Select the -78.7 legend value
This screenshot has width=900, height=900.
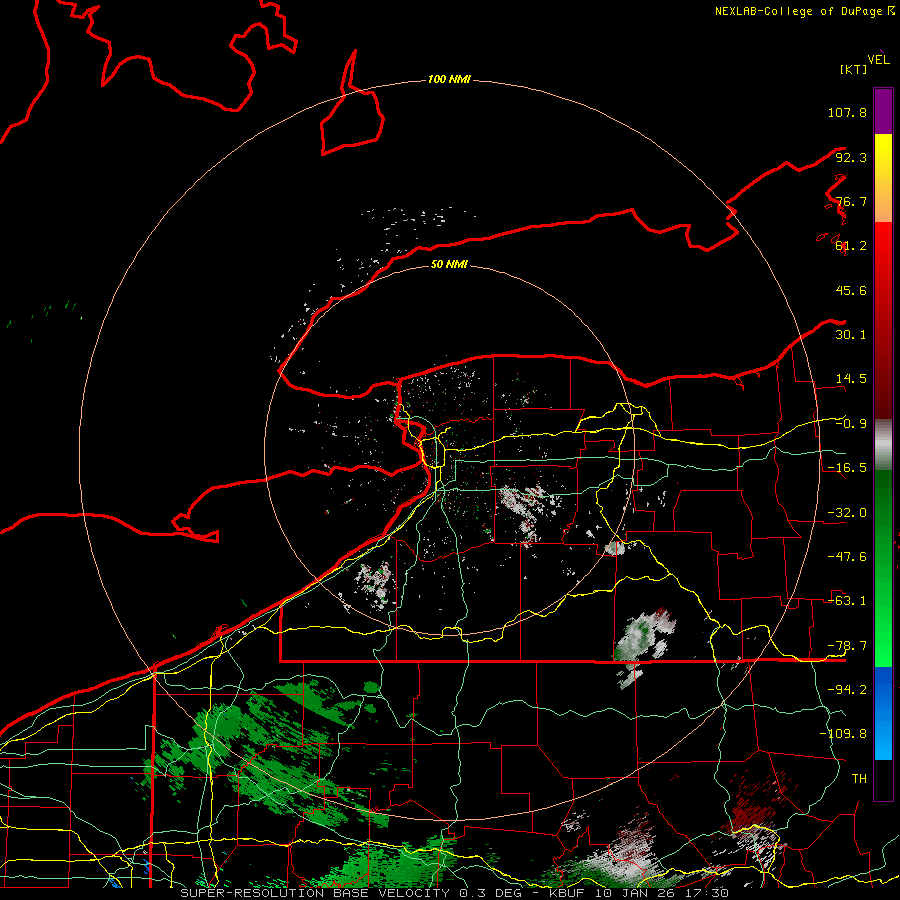[x=847, y=646]
